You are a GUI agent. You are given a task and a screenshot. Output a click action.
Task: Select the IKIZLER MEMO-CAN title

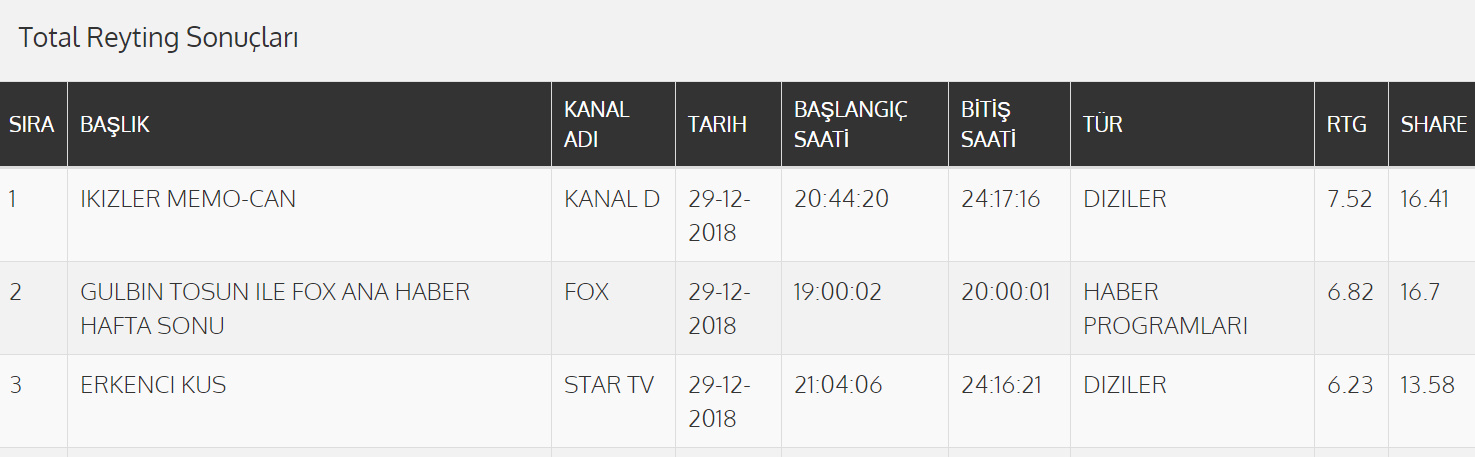[188, 199]
